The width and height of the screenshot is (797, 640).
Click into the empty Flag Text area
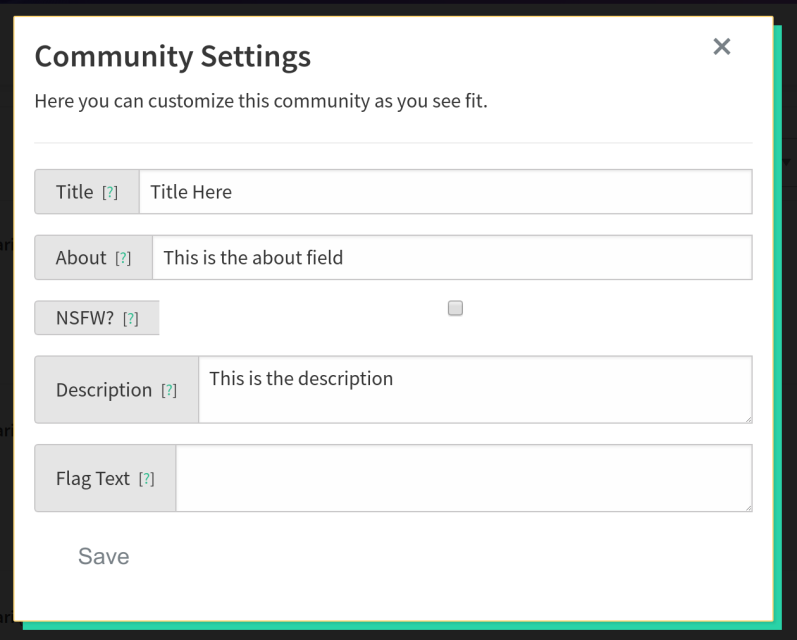(x=464, y=478)
